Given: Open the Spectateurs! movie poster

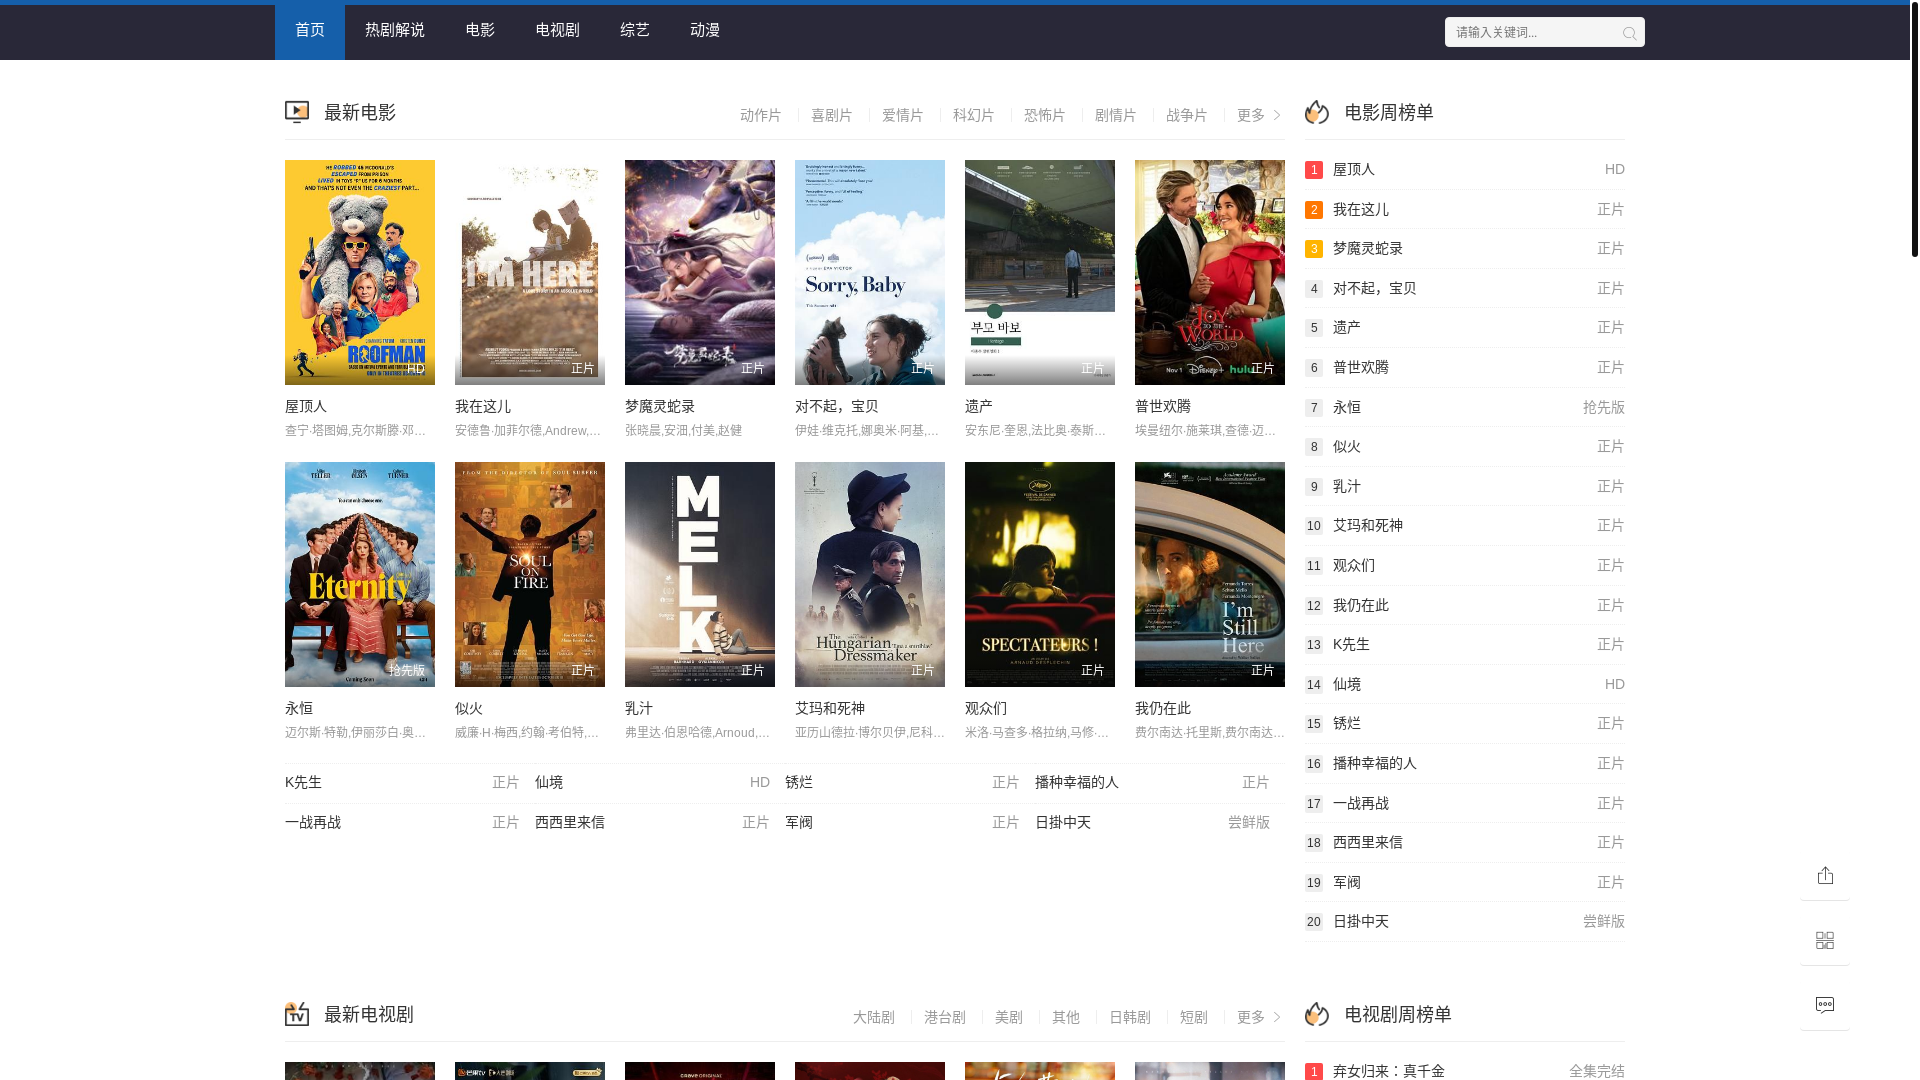Looking at the screenshot, I should point(1040,574).
